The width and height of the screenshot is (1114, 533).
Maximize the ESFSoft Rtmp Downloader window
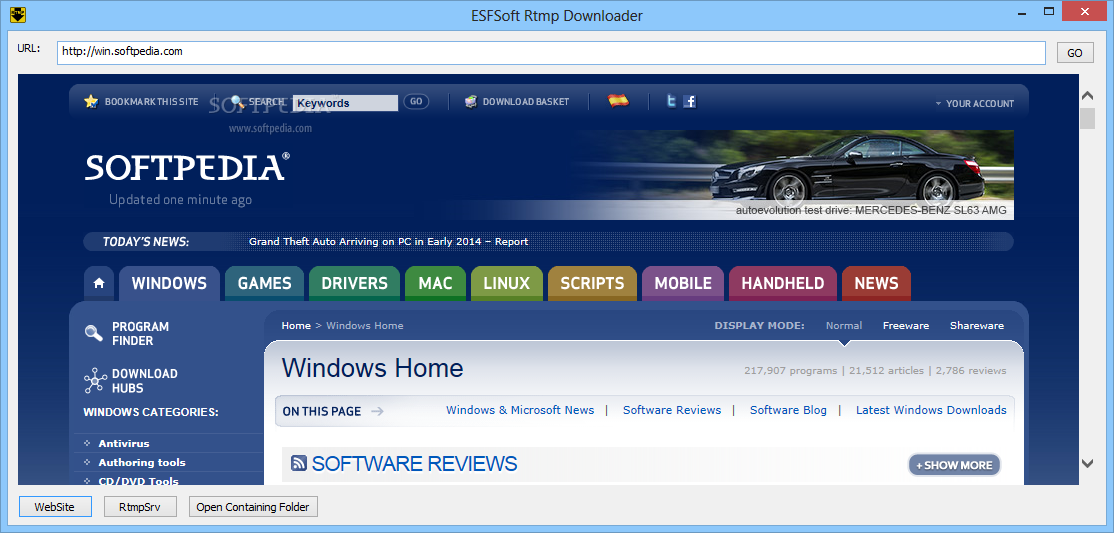(x=1049, y=11)
